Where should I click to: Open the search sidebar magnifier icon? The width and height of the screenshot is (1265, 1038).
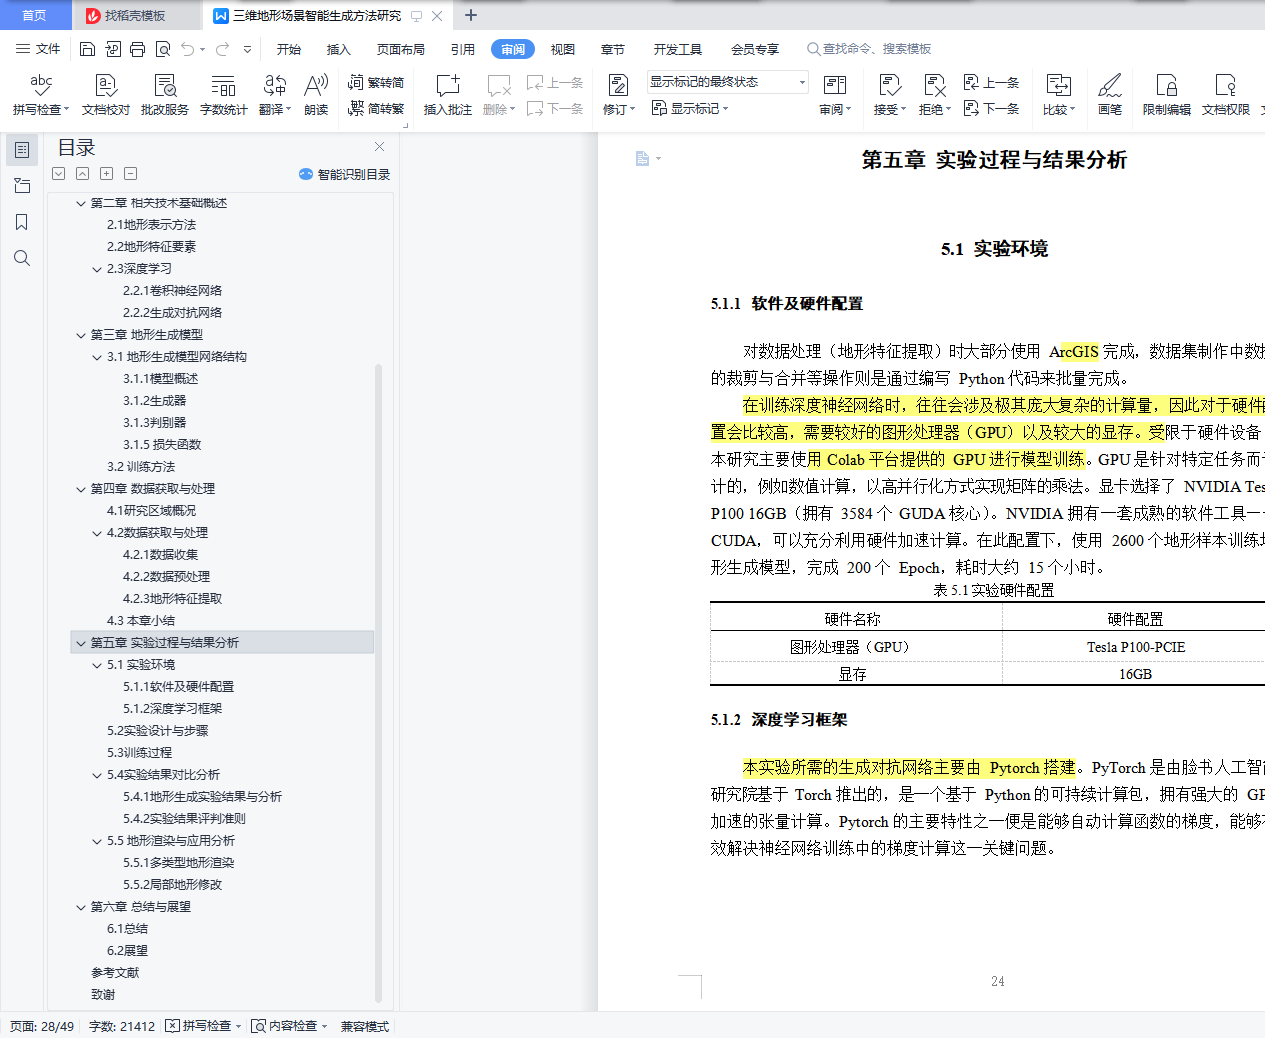[x=22, y=258]
